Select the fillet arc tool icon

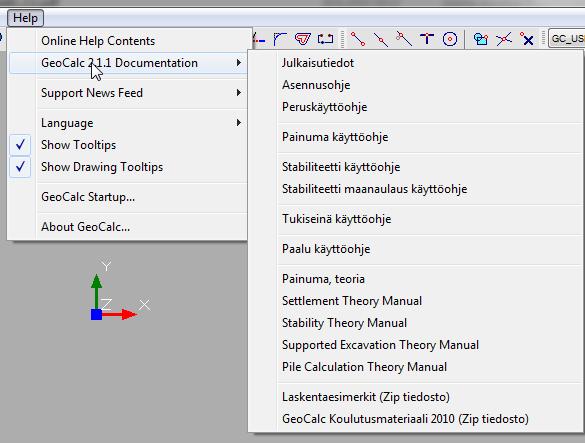pyautogui.click(x=280, y=39)
